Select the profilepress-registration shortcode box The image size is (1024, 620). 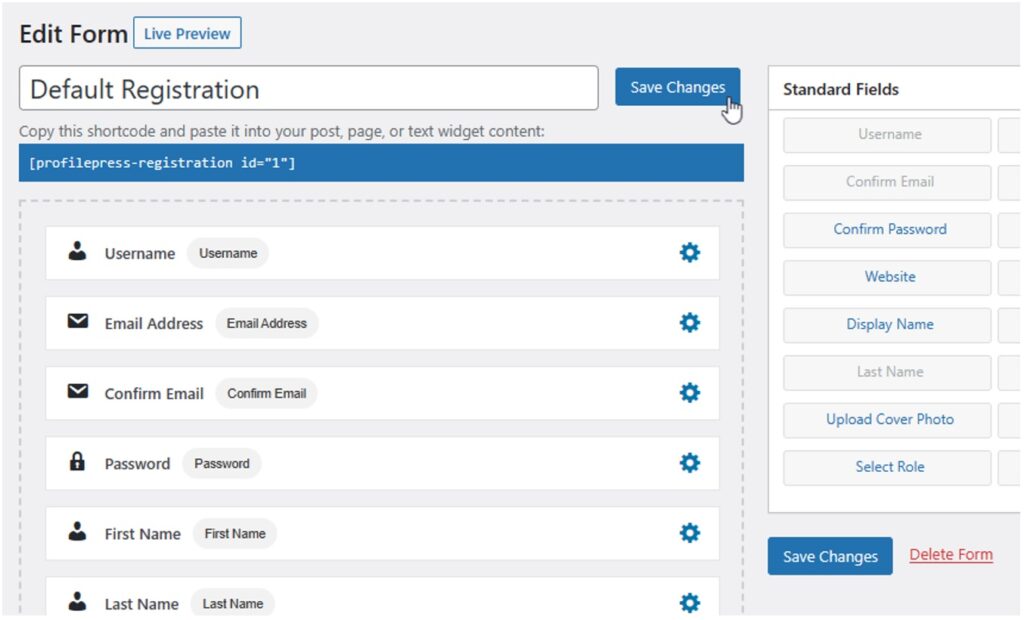pyautogui.click(x=381, y=163)
